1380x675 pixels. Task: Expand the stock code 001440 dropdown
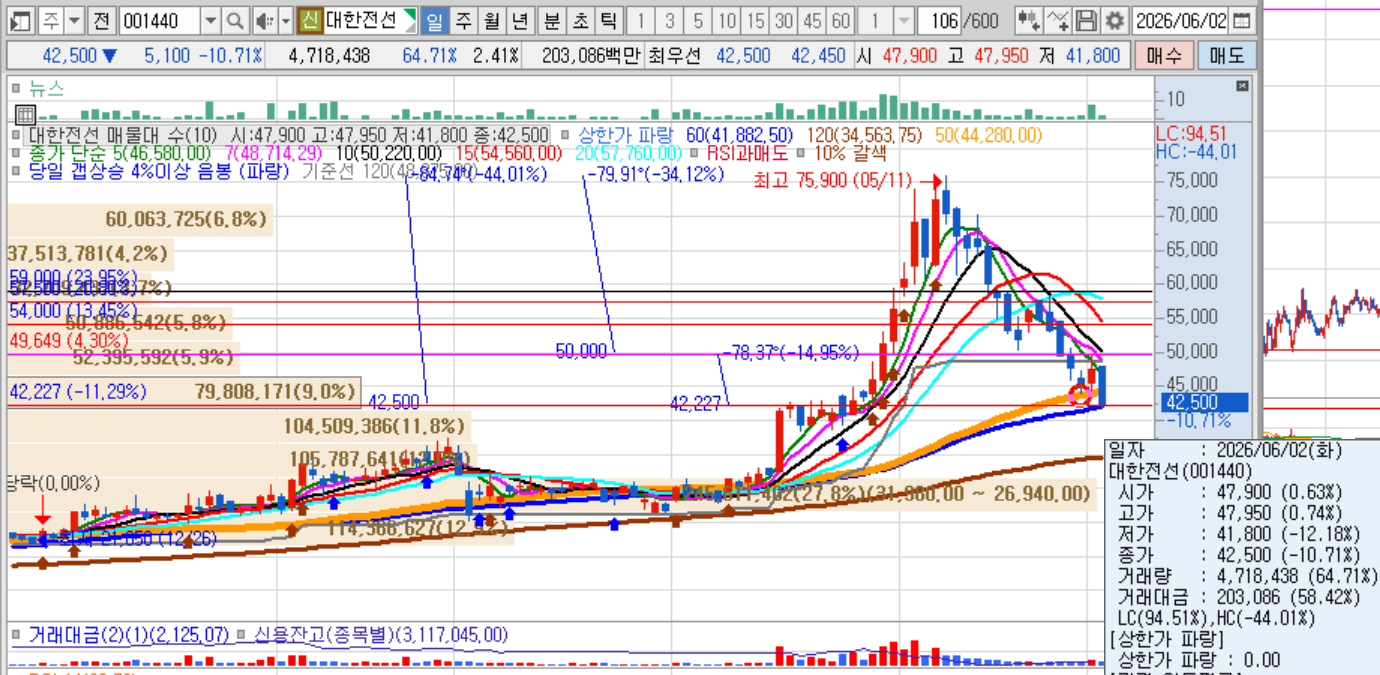[210, 20]
